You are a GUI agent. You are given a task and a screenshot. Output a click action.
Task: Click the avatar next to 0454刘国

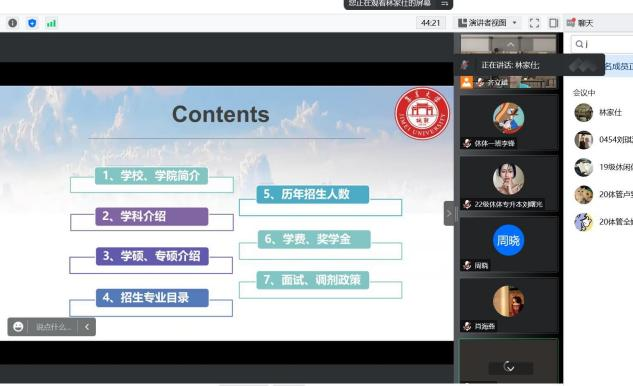pos(583,140)
